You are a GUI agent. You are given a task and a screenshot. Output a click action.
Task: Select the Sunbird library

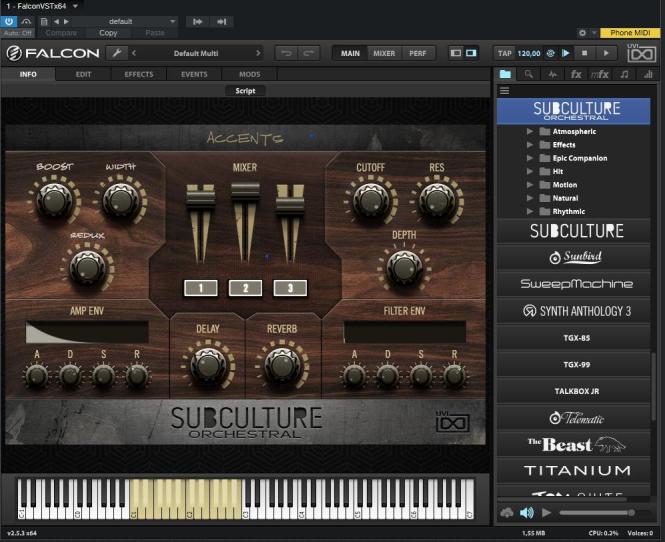pyautogui.click(x=573, y=257)
